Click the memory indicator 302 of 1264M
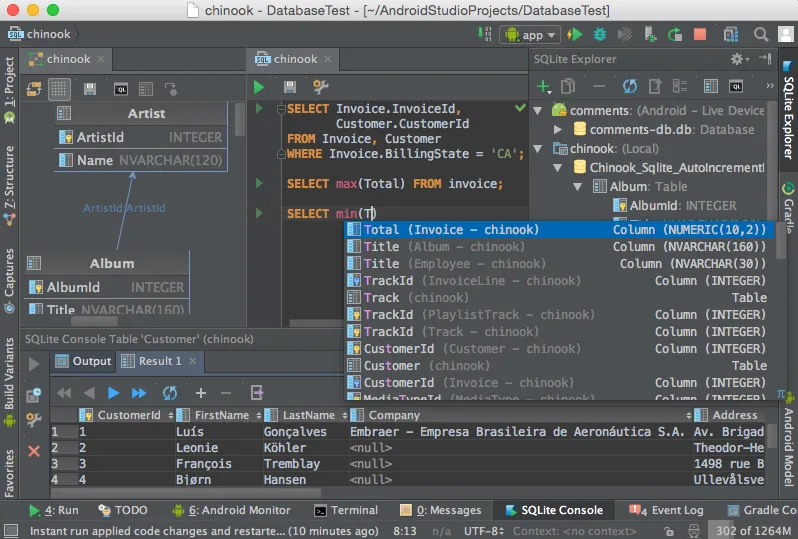Screen dimensions: 798x539 pos(753,531)
